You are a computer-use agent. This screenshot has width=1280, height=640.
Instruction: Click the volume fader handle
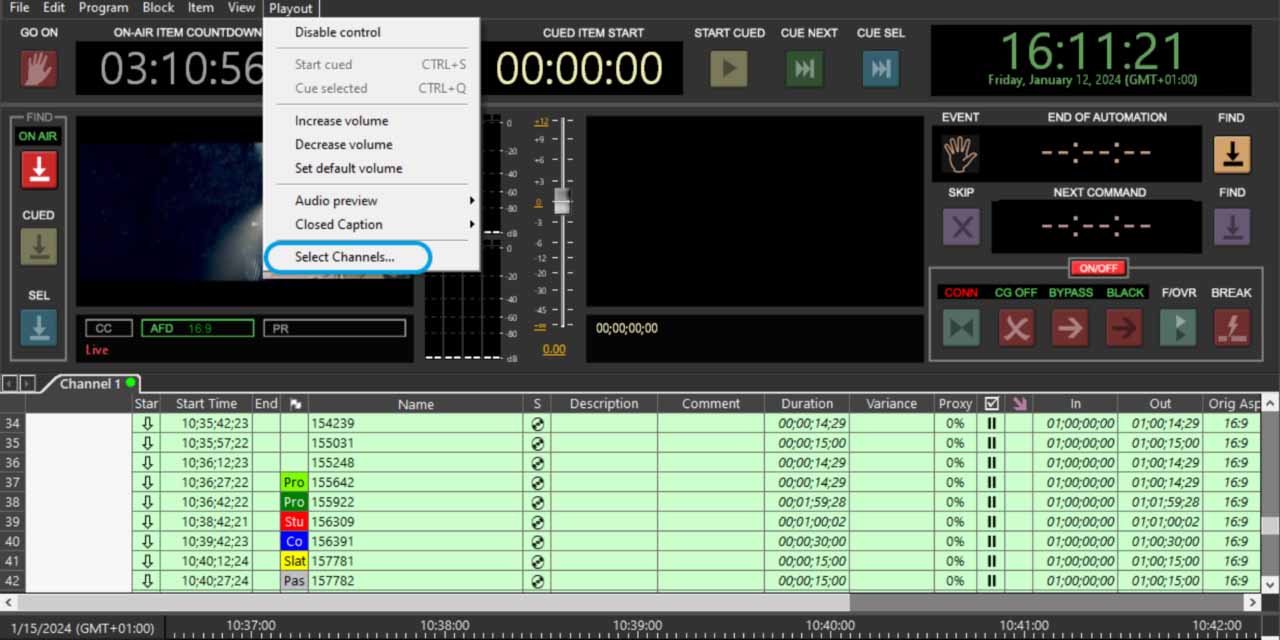click(x=562, y=201)
